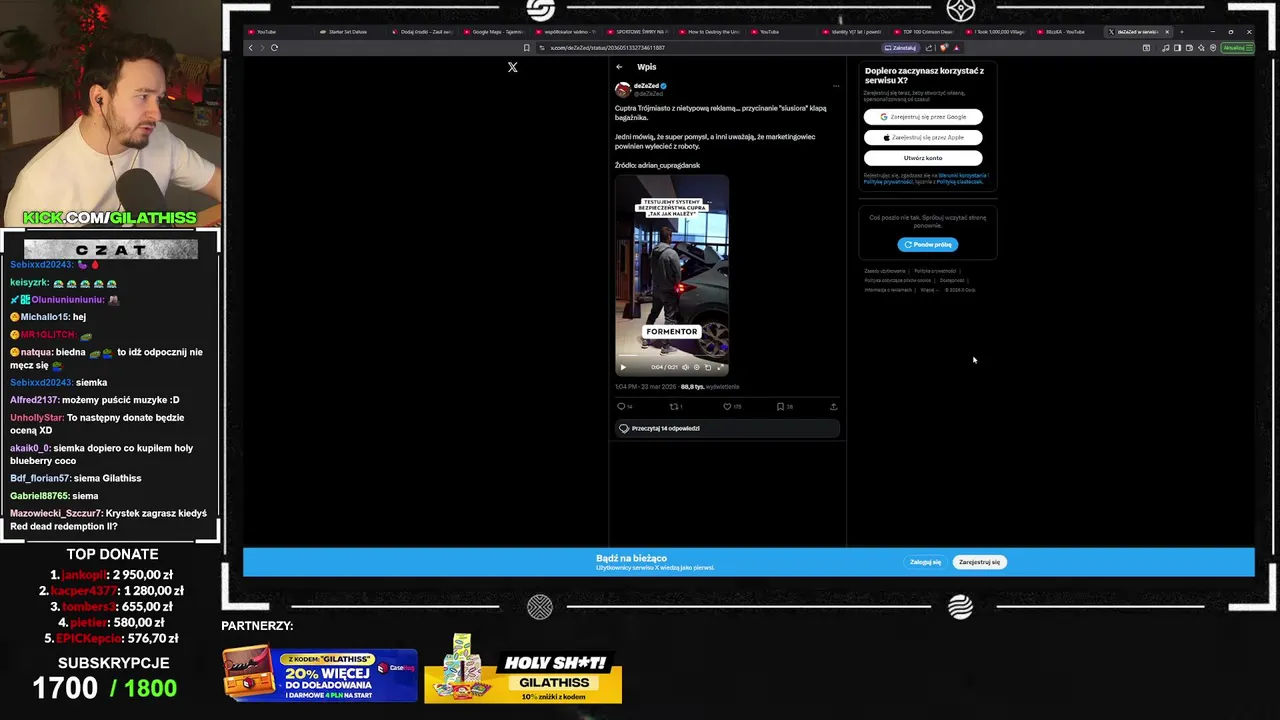Toggle video fullscreen icon
Image resolution: width=1280 pixels, height=720 pixels.
(x=720, y=367)
